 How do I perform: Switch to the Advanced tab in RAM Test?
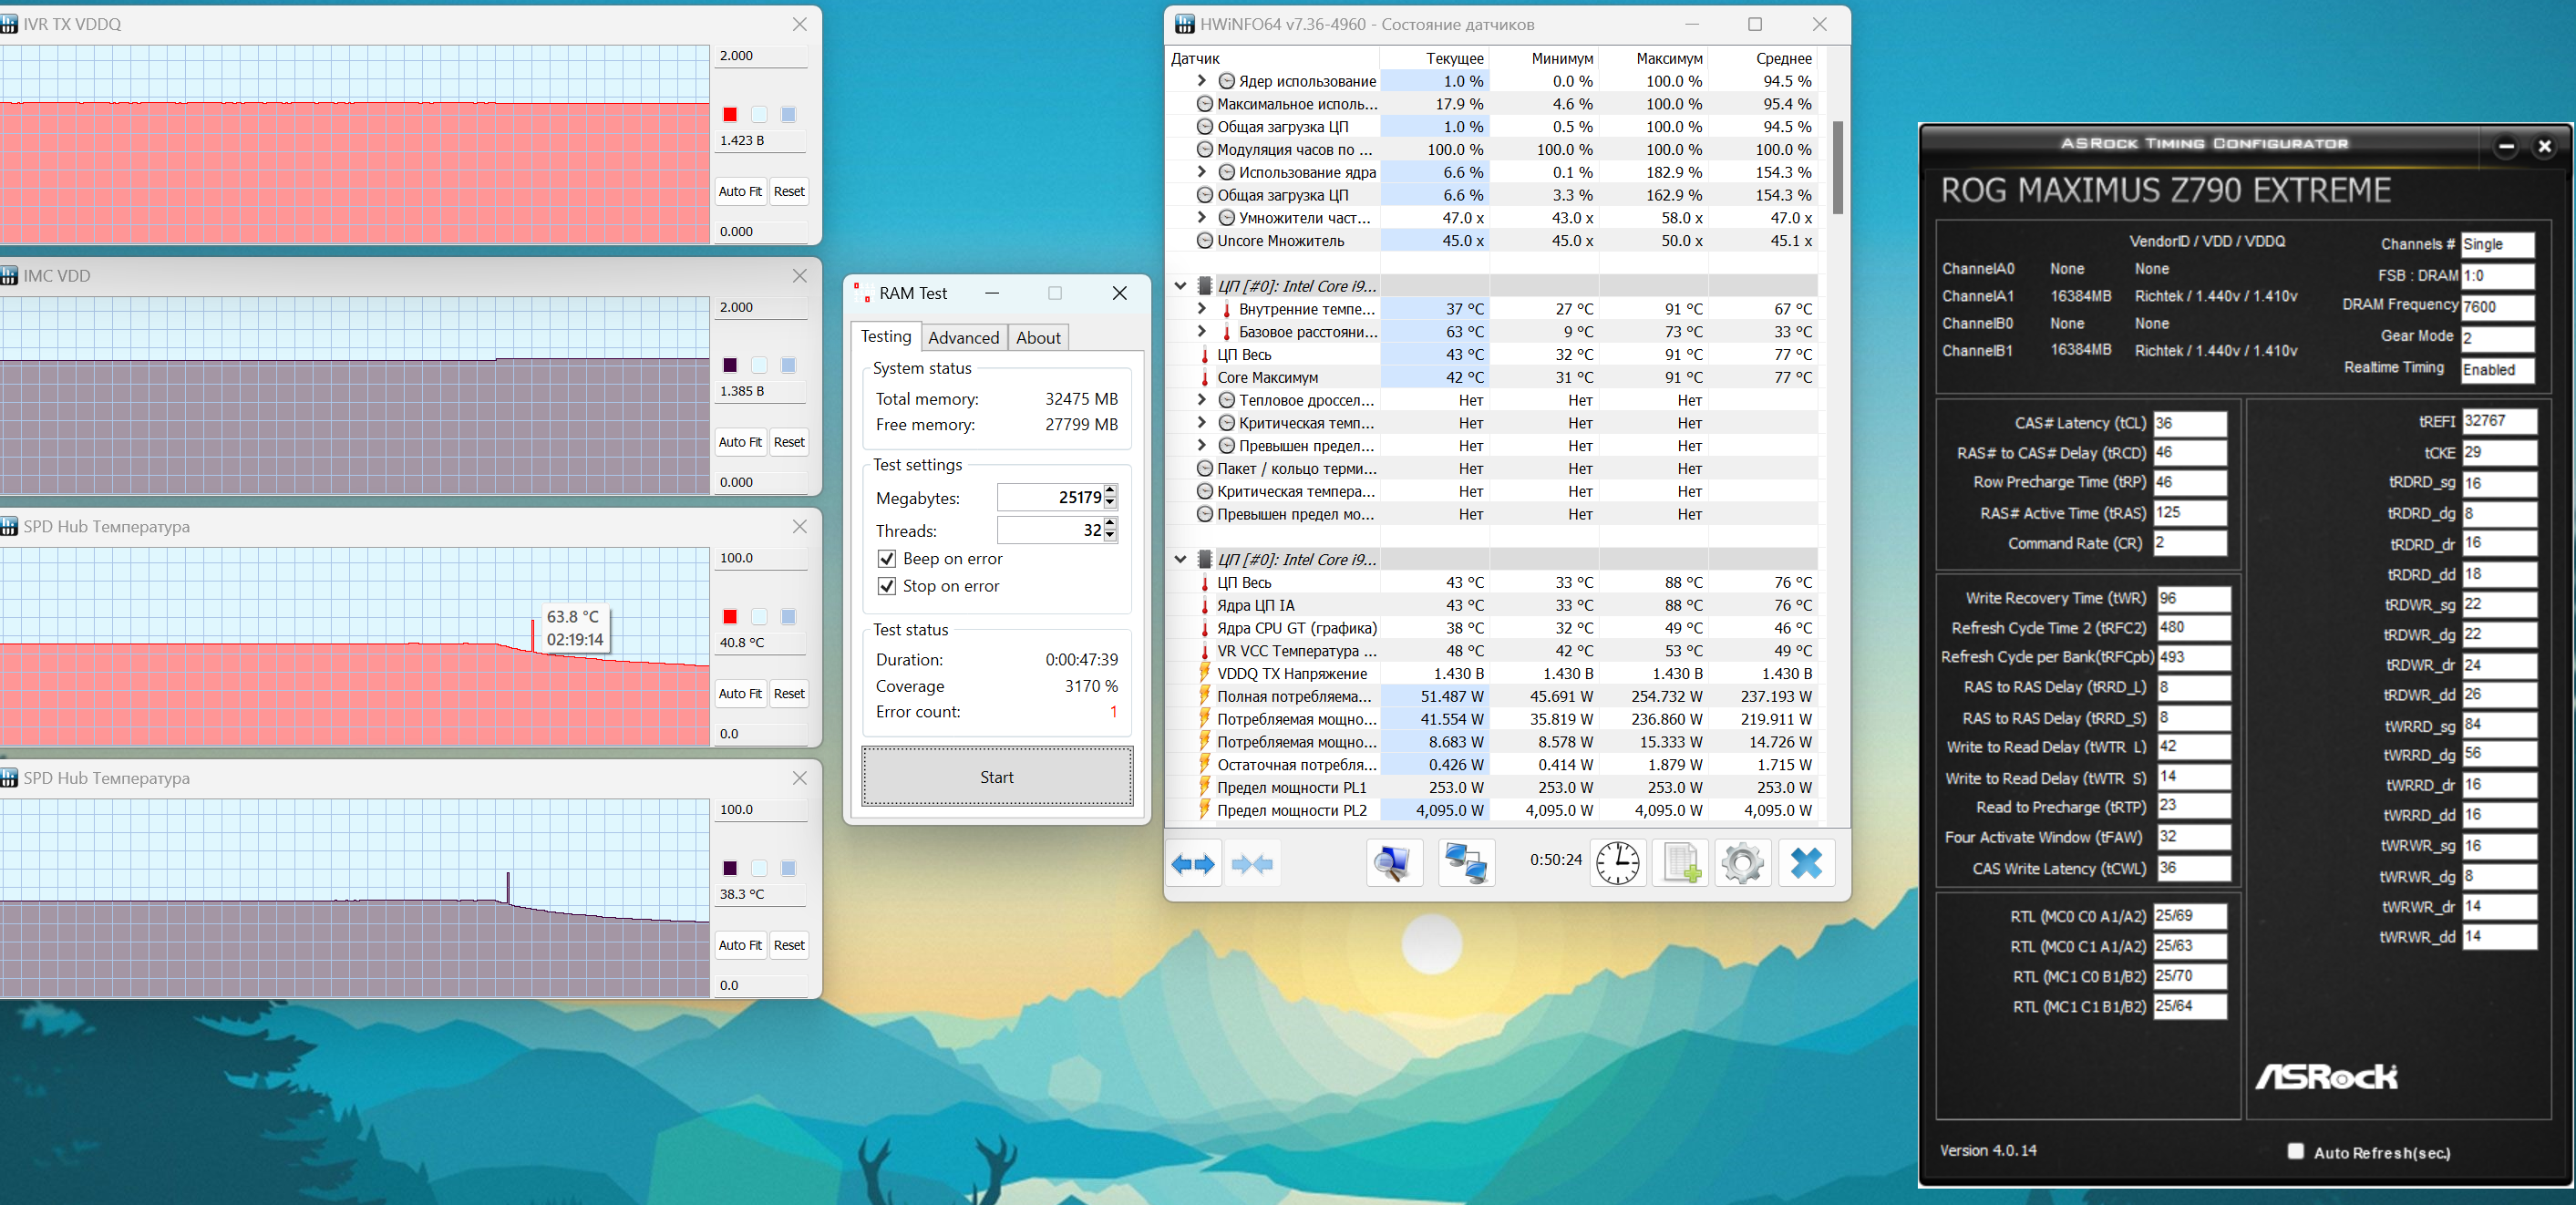pyautogui.click(x=963, y=338)
